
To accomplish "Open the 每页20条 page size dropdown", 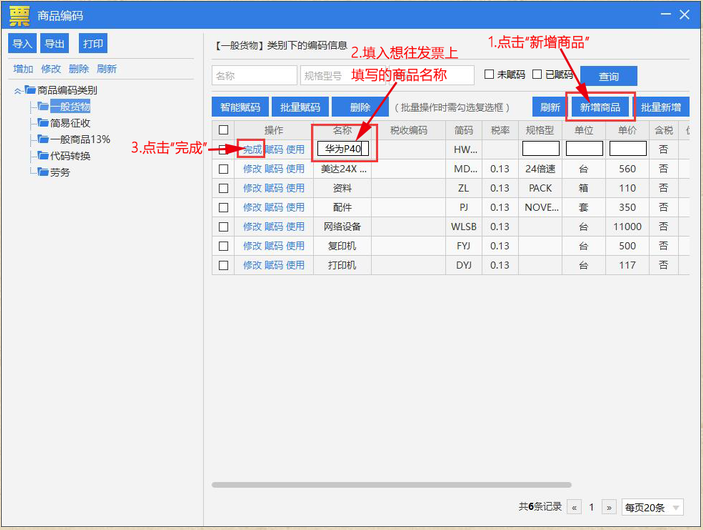I will (x=652, y=507).
